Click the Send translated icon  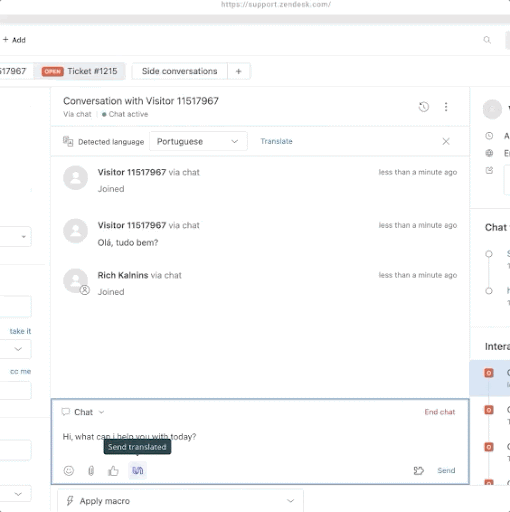pos(138,470)
